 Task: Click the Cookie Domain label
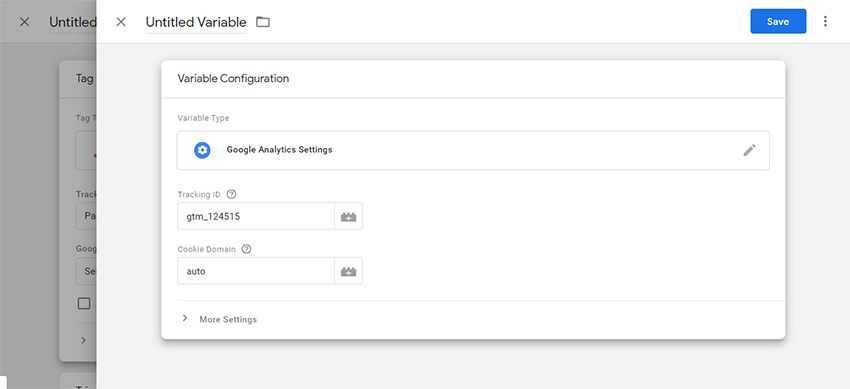tap(207, 249)
